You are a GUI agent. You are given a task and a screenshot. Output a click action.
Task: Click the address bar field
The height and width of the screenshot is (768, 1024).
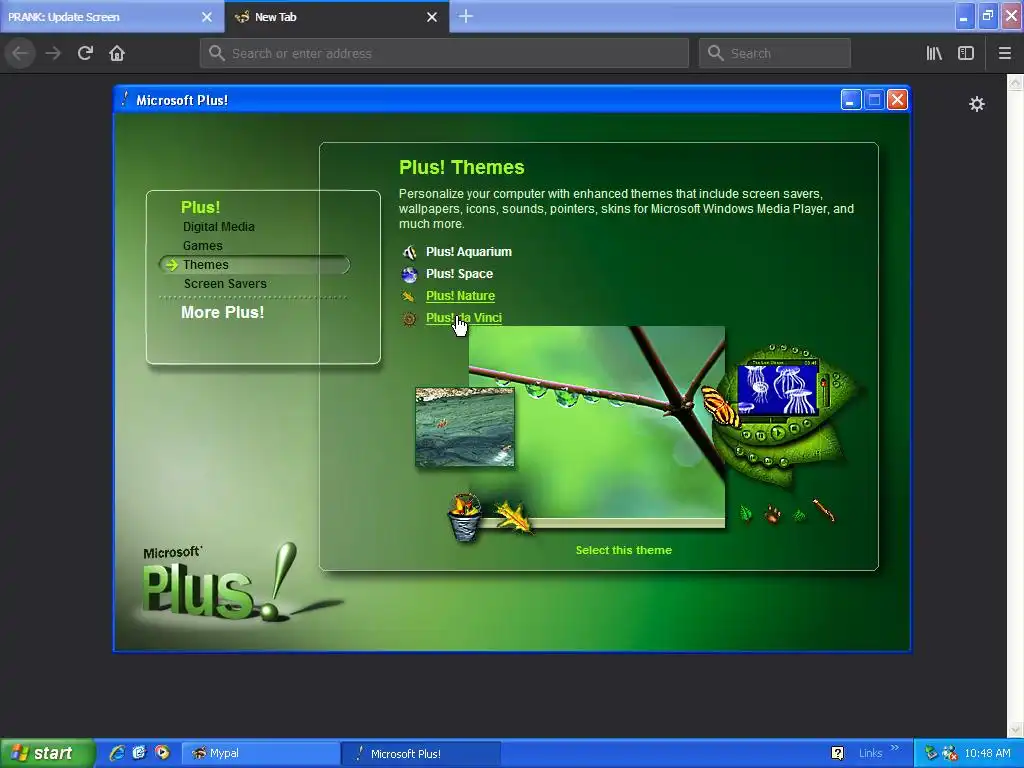(444, 53)
